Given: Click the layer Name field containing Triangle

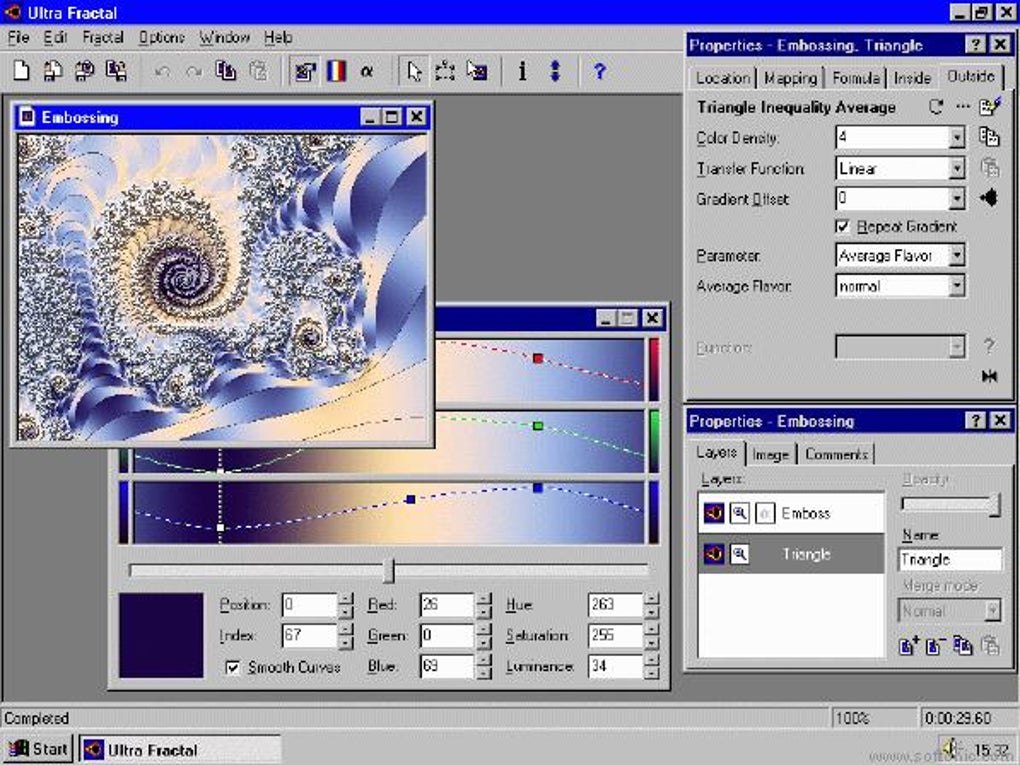Looking at the screenshot, I should [x=950, y=560].
